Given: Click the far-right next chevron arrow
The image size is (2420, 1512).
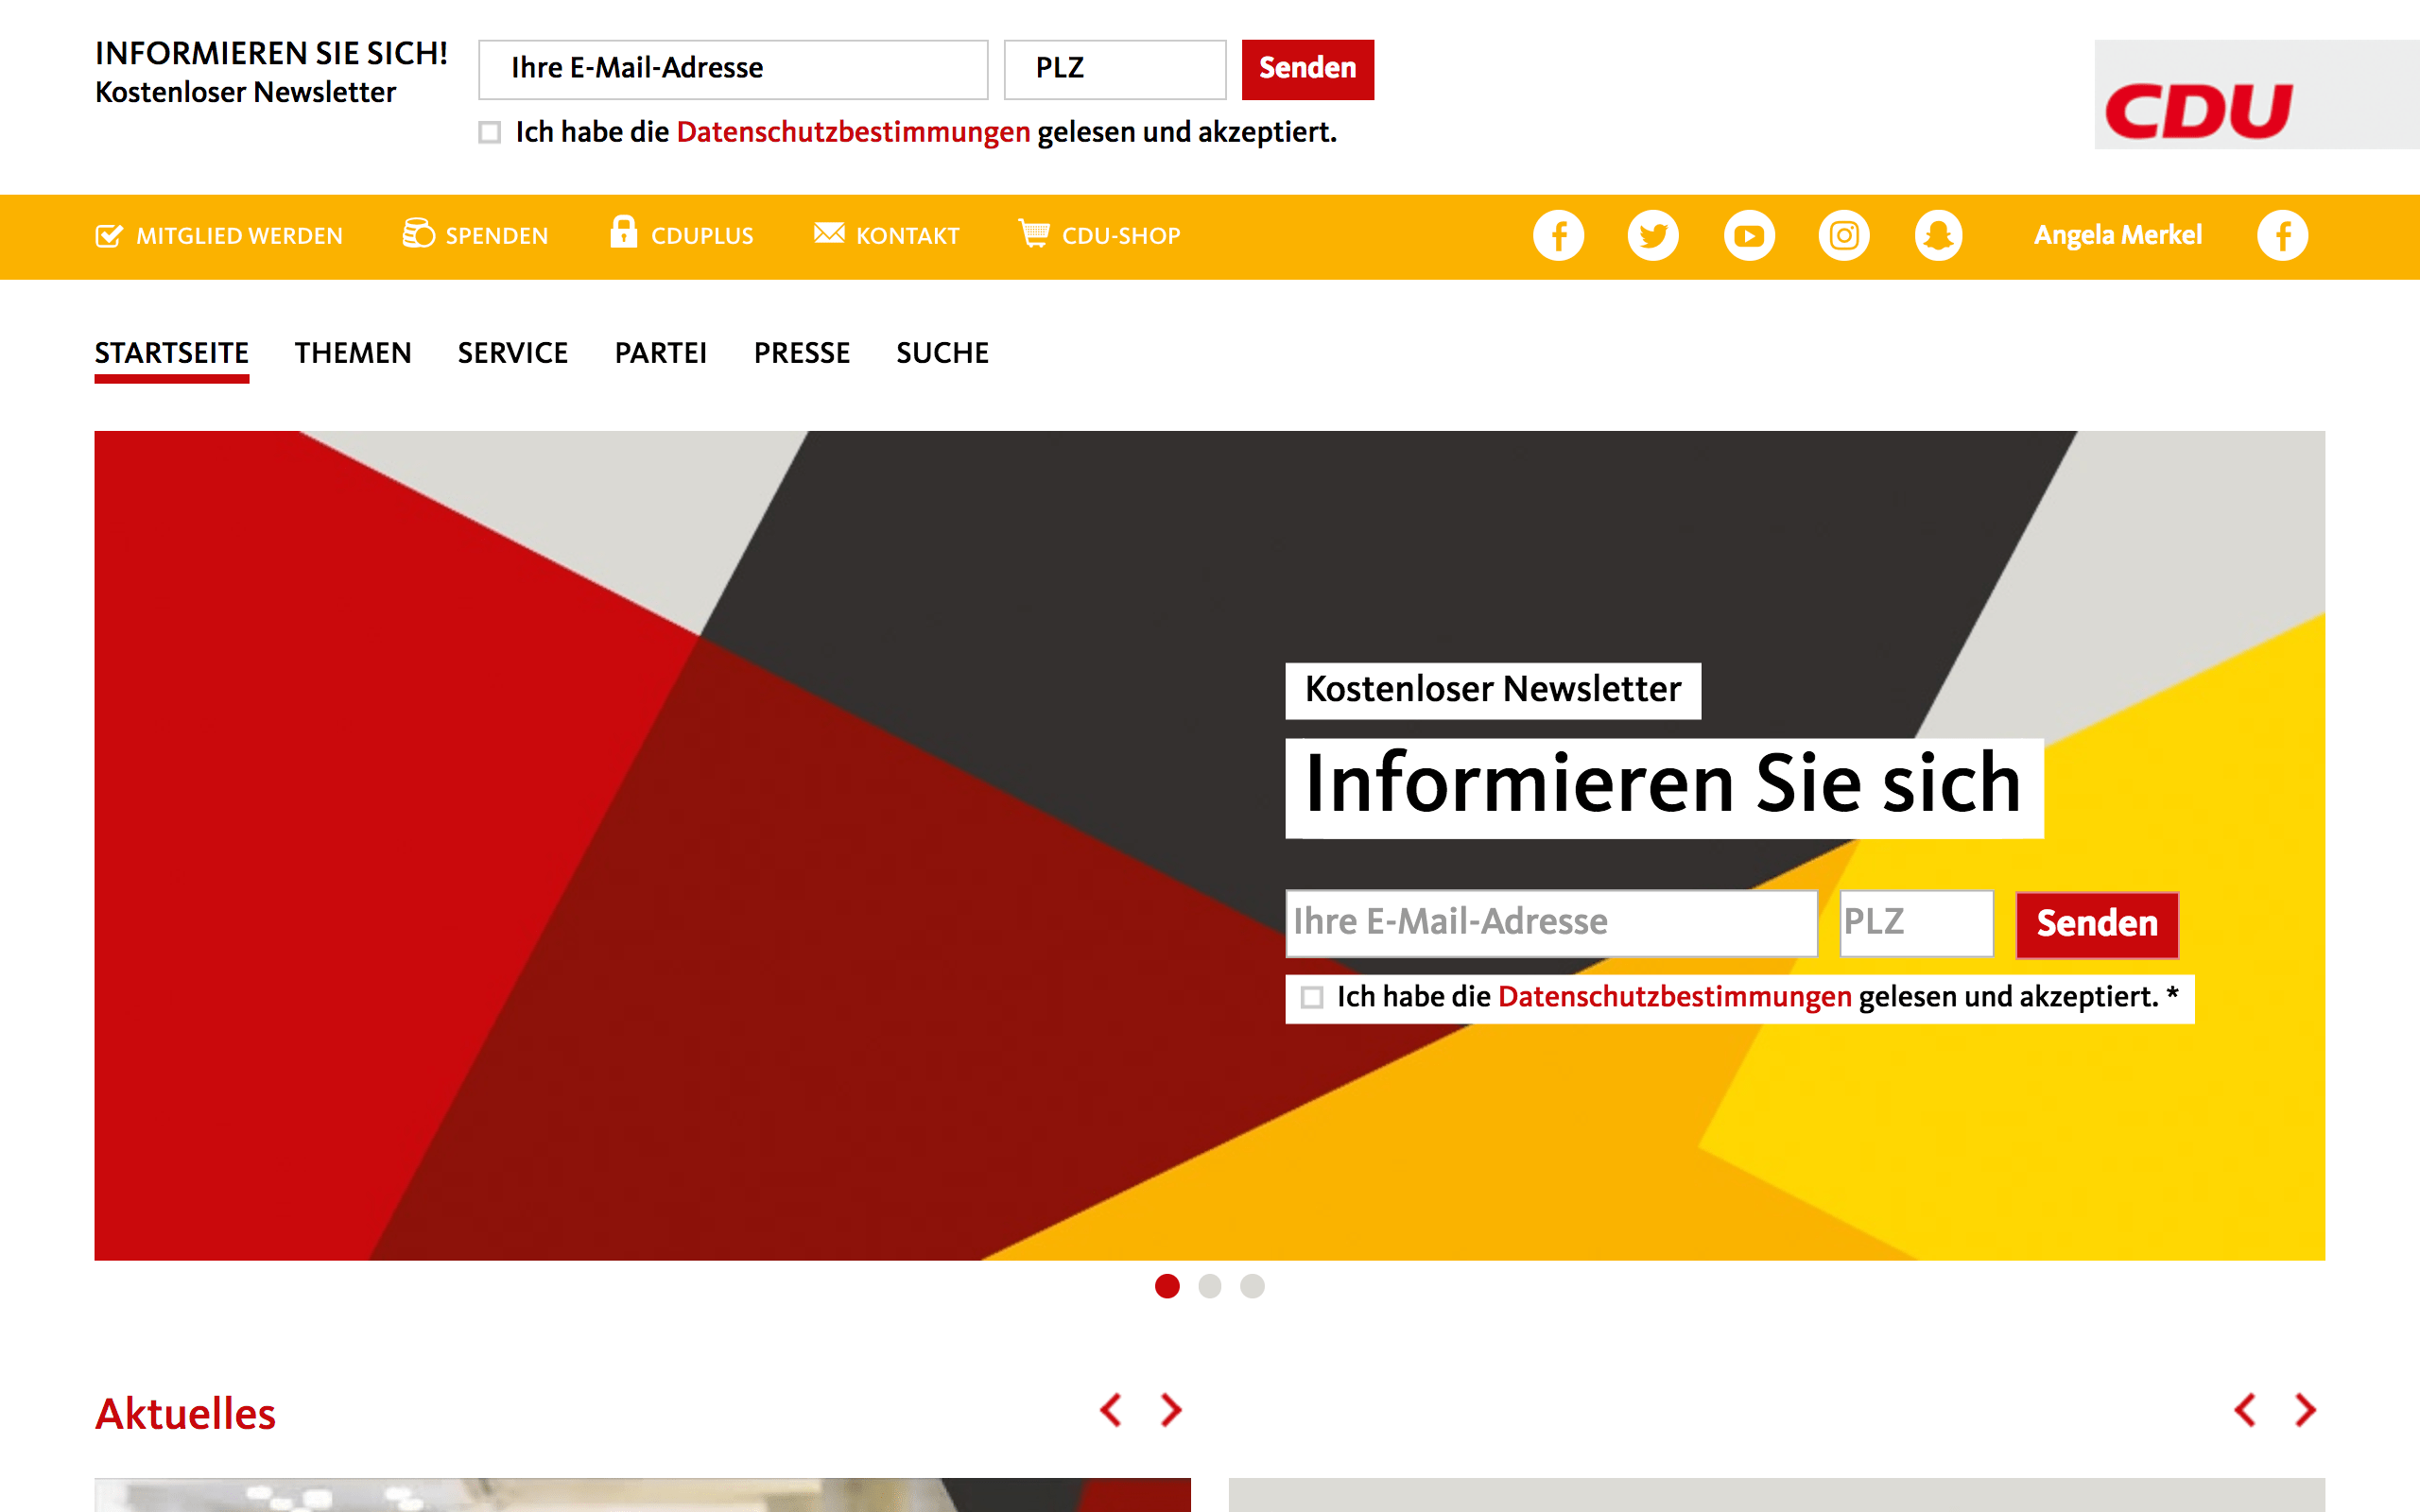Looking at the screenshot, I should pos(2305,1410).
